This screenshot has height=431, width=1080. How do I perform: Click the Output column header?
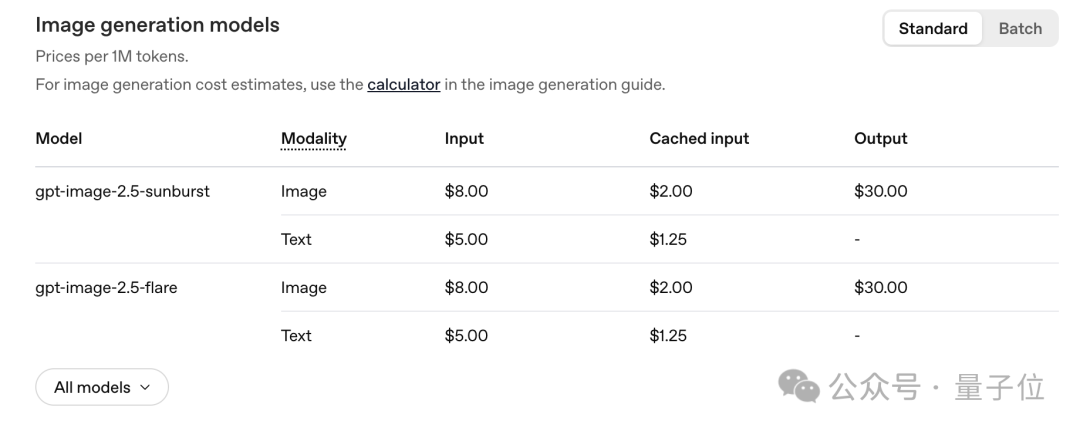(x=881, y=138)
